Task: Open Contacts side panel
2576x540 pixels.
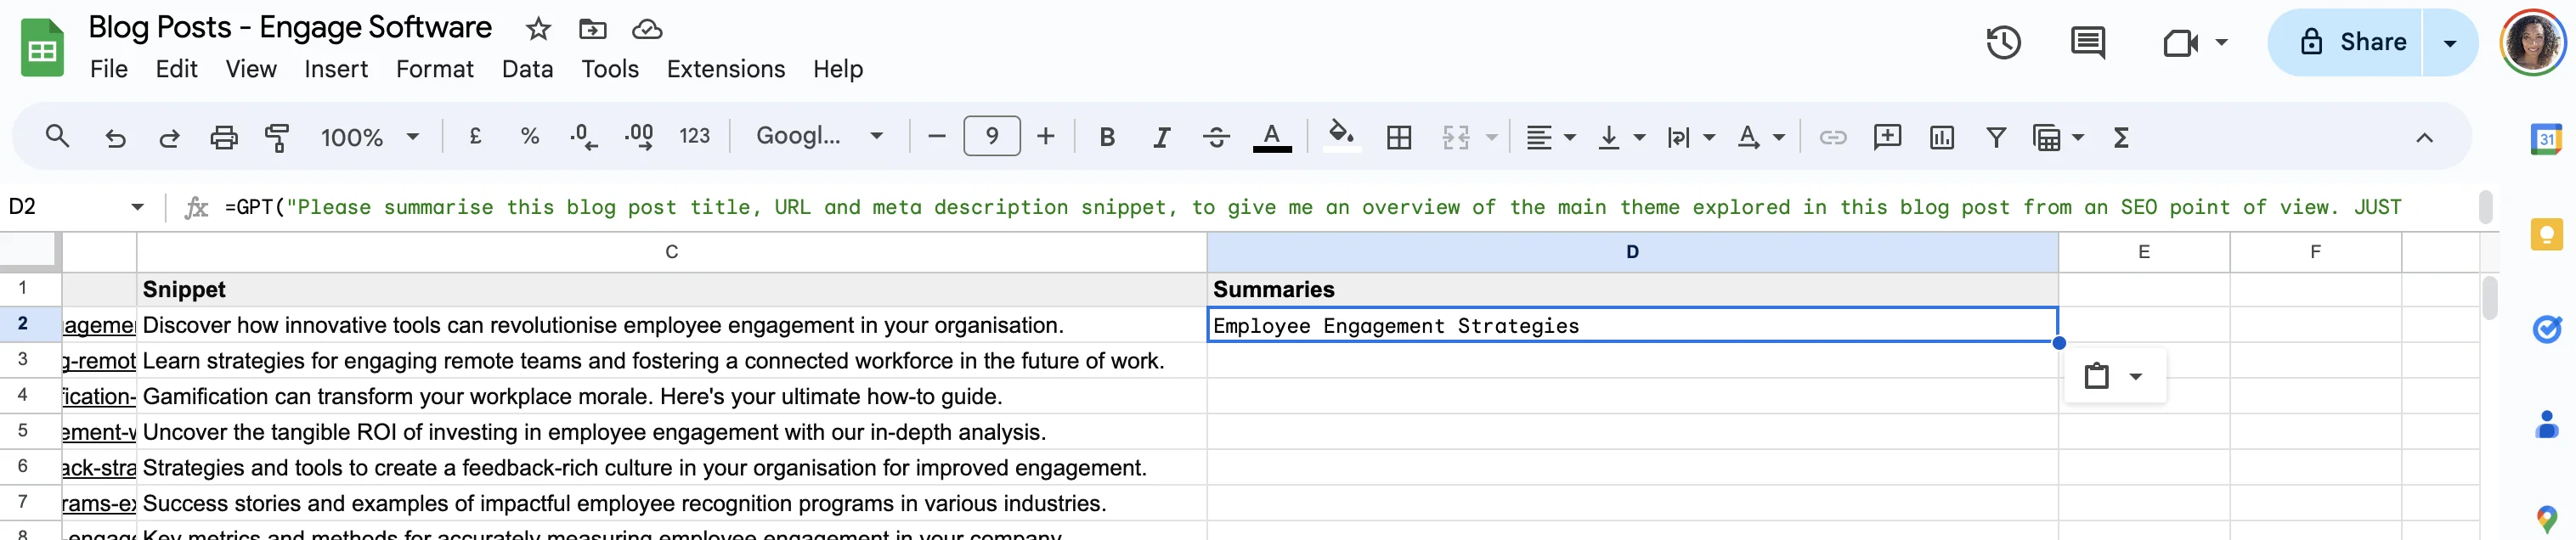Action: 2546,424
